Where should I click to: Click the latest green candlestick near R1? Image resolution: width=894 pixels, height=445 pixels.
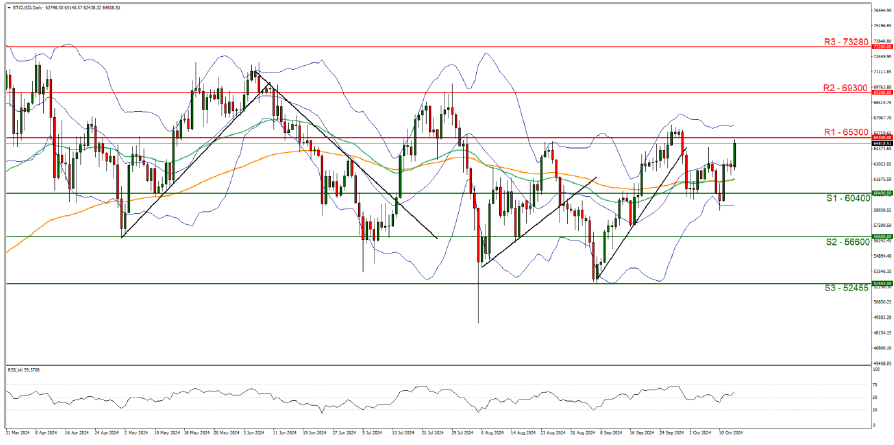pos(735,153)
